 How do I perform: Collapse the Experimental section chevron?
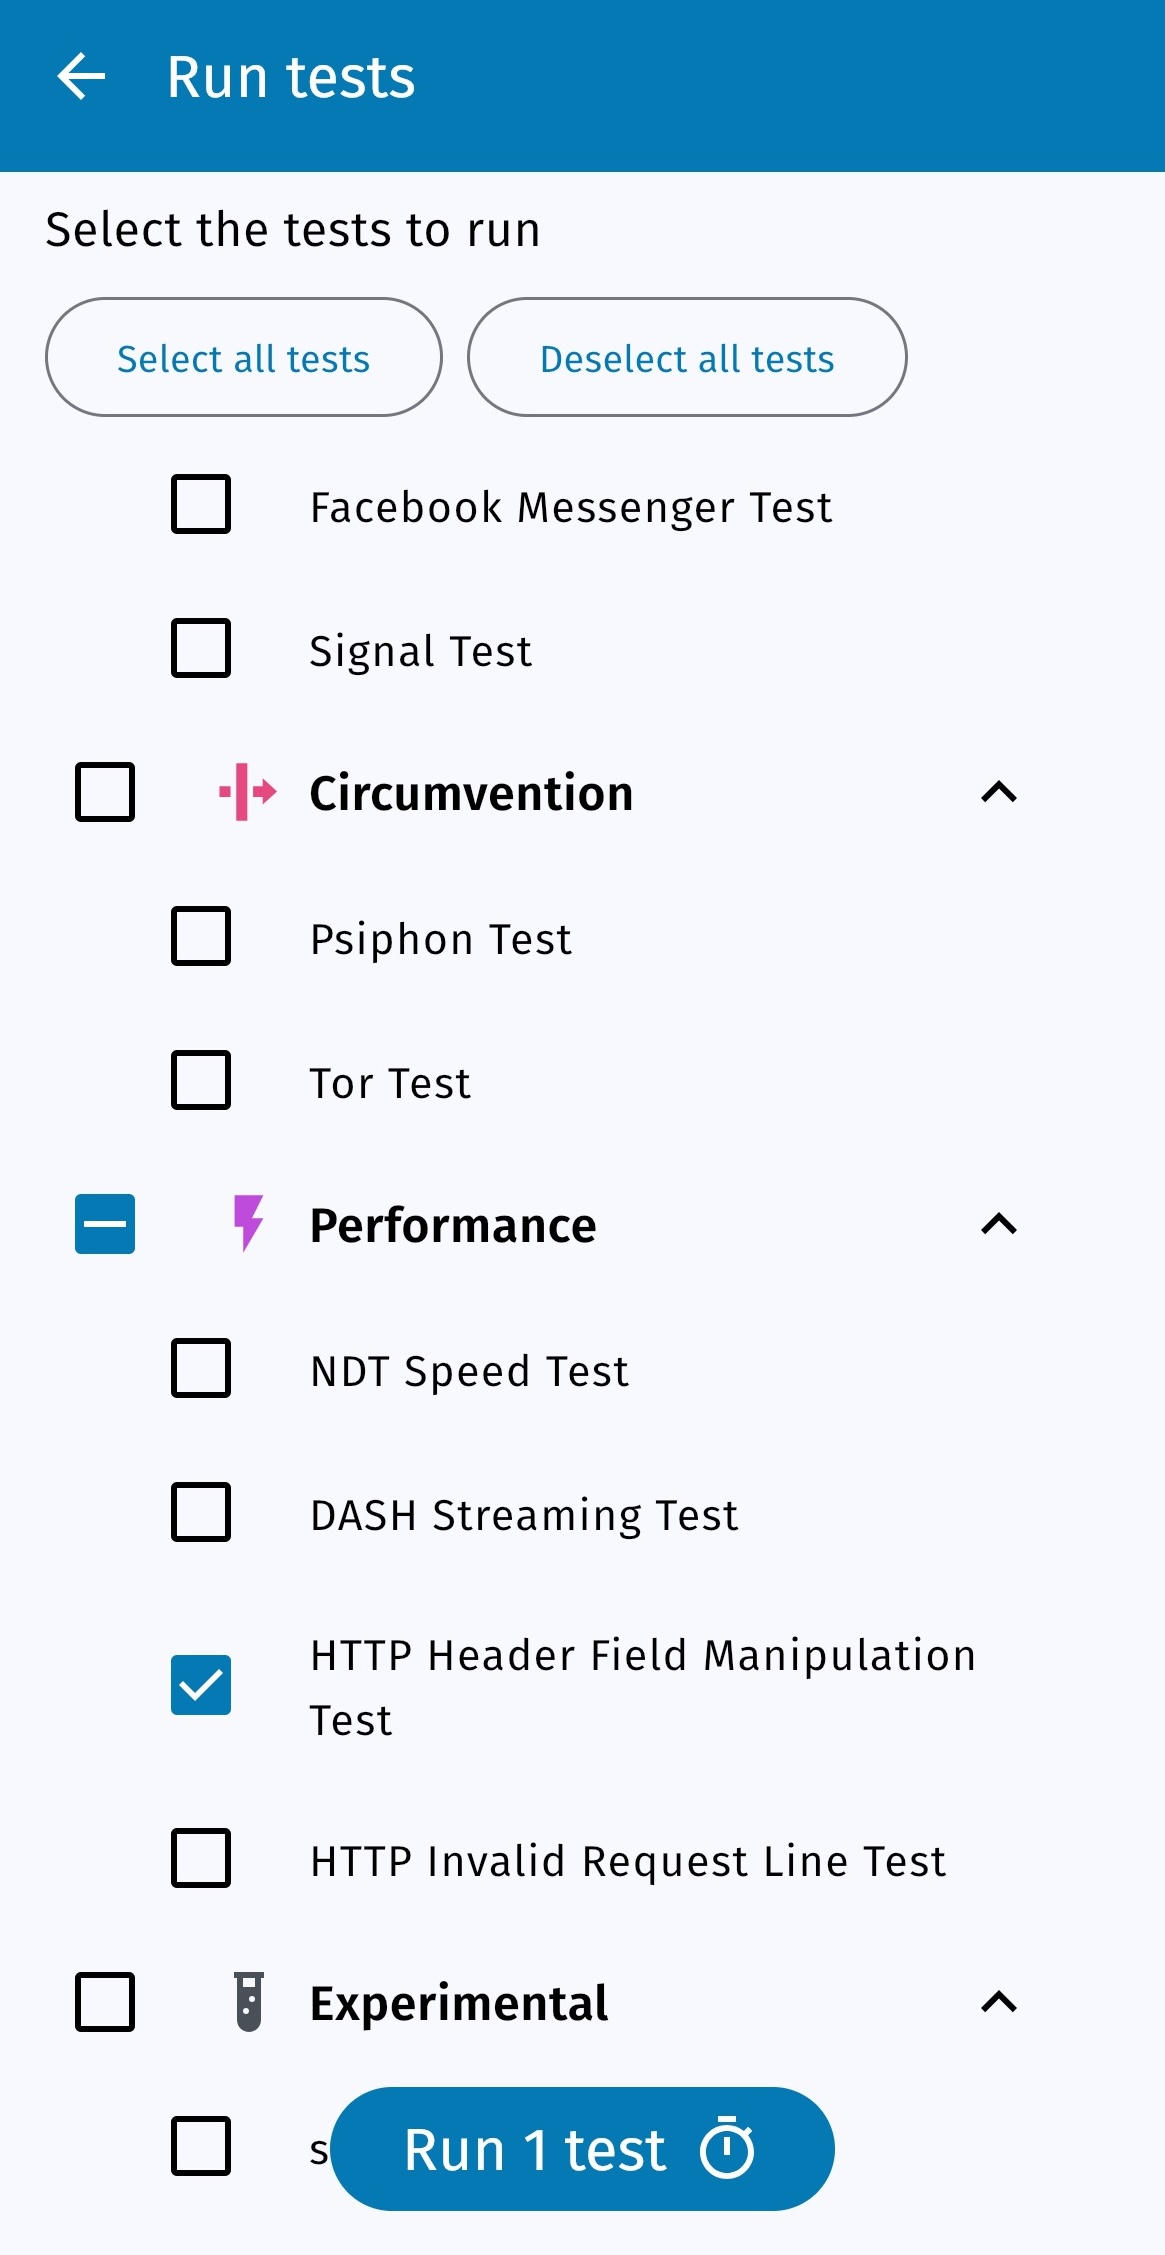[x=999, y=2002]
